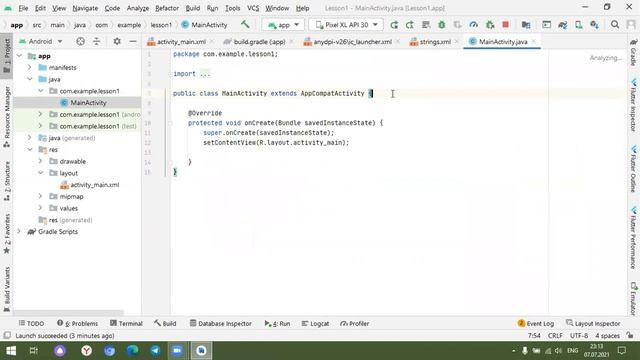This screenshot has height=360, width=640.
Task: Open the Flutter Performance side panel
Action: (x=633, y=238)
